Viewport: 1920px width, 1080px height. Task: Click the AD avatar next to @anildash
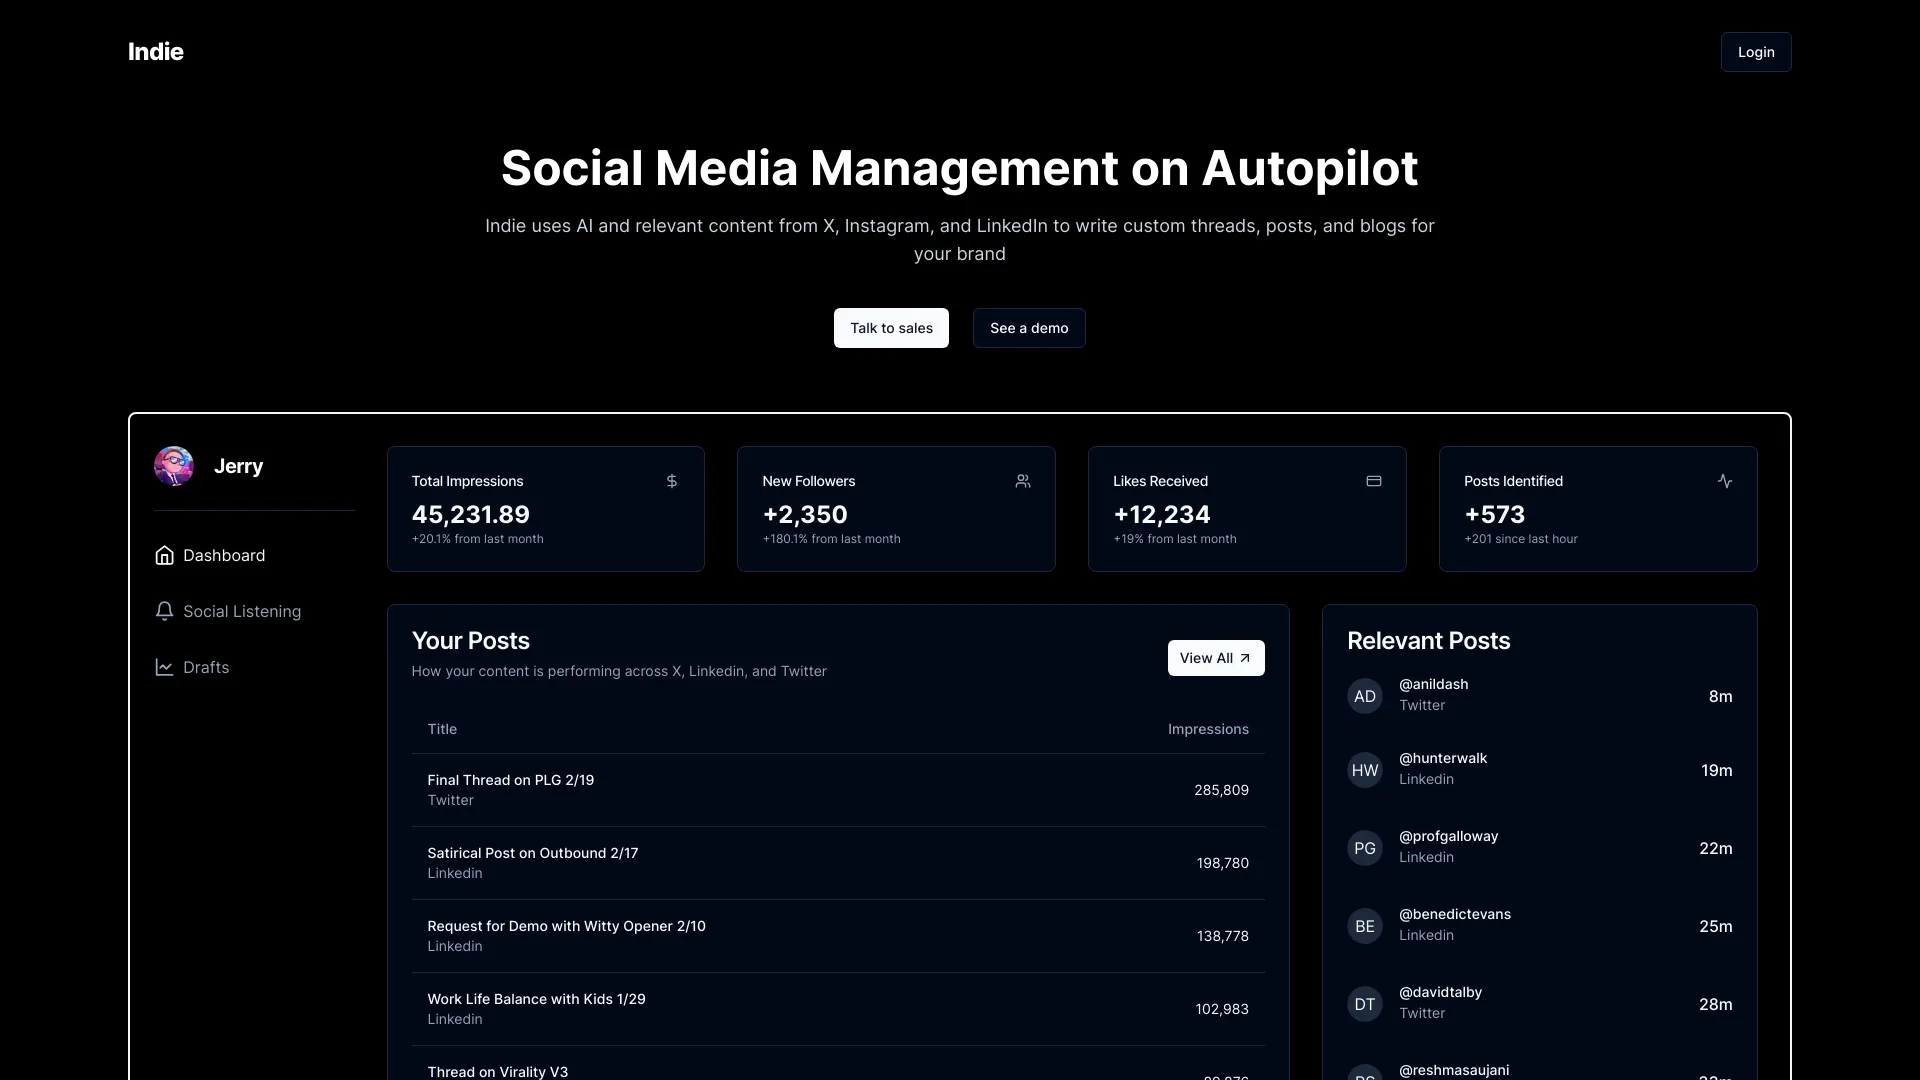tap(1364, 696)
